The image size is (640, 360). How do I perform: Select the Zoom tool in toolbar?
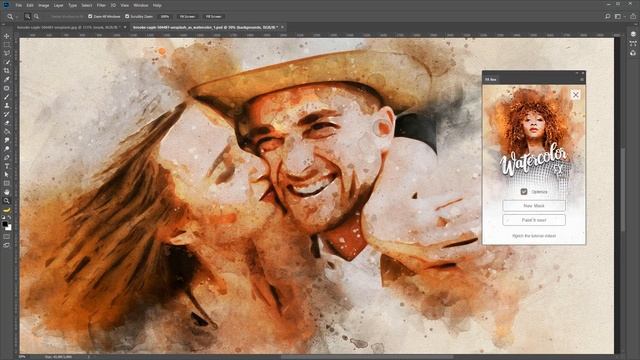coord(7,201)
